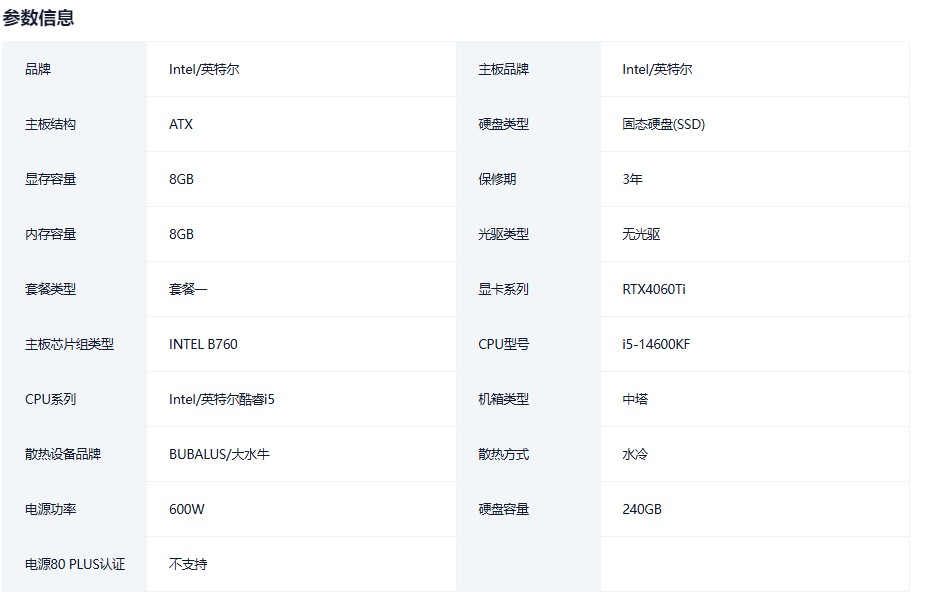This screenshot has width=925, height=604.
Task: Click the 电源80 PLUS认证 label cell
Action: (75, 564)
